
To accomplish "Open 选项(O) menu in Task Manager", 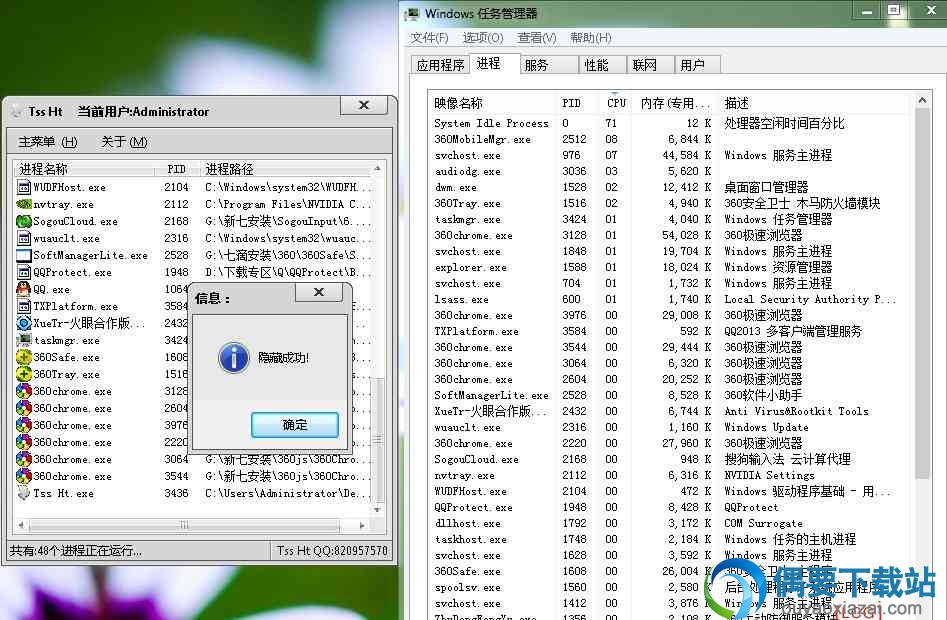I will (x=483, y=38).
